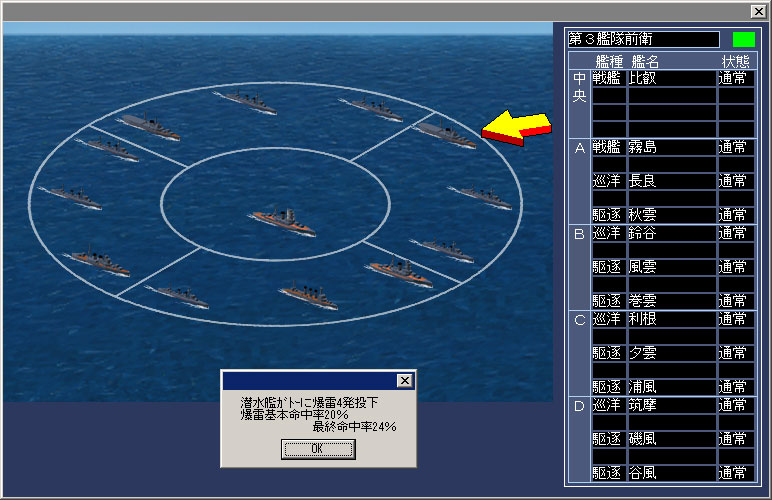The image size is (772, 500).
Task: Select ship name 谷風 in the list
Action: 672,473
